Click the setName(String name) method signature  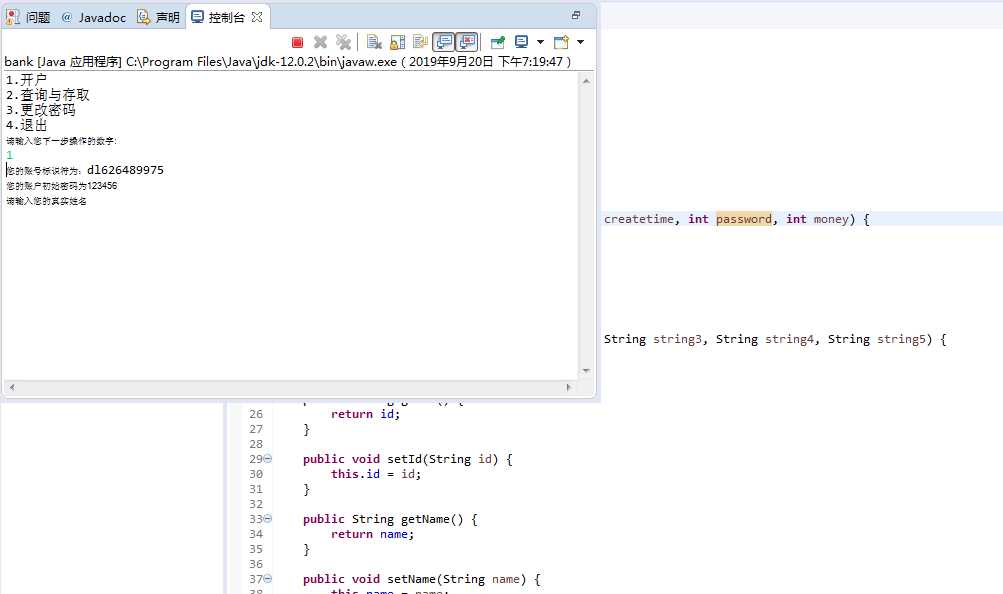click(422, 579)
